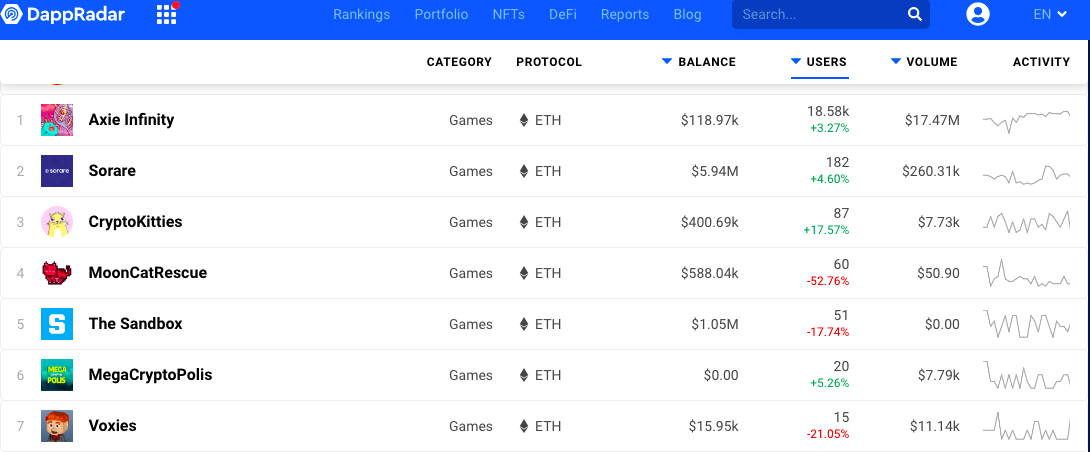The width and height of the screenshot is (1090, 452).
Task: Sort table by Volume column
Action: [924, 62]
